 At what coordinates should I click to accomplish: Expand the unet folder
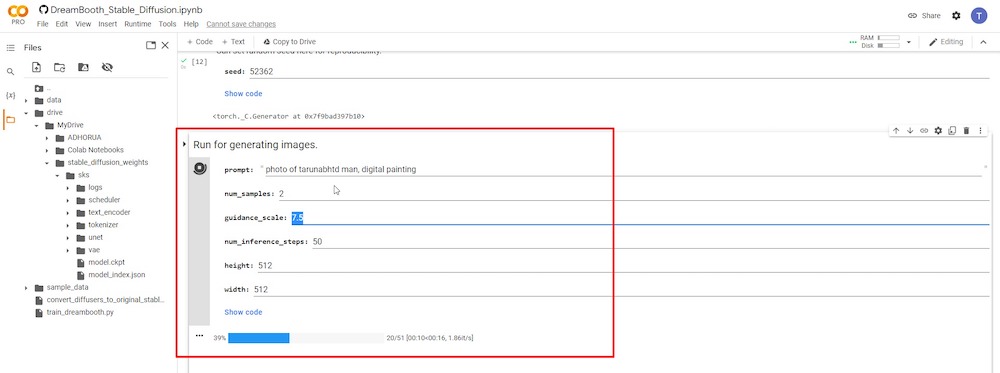[x=68, y=237]
